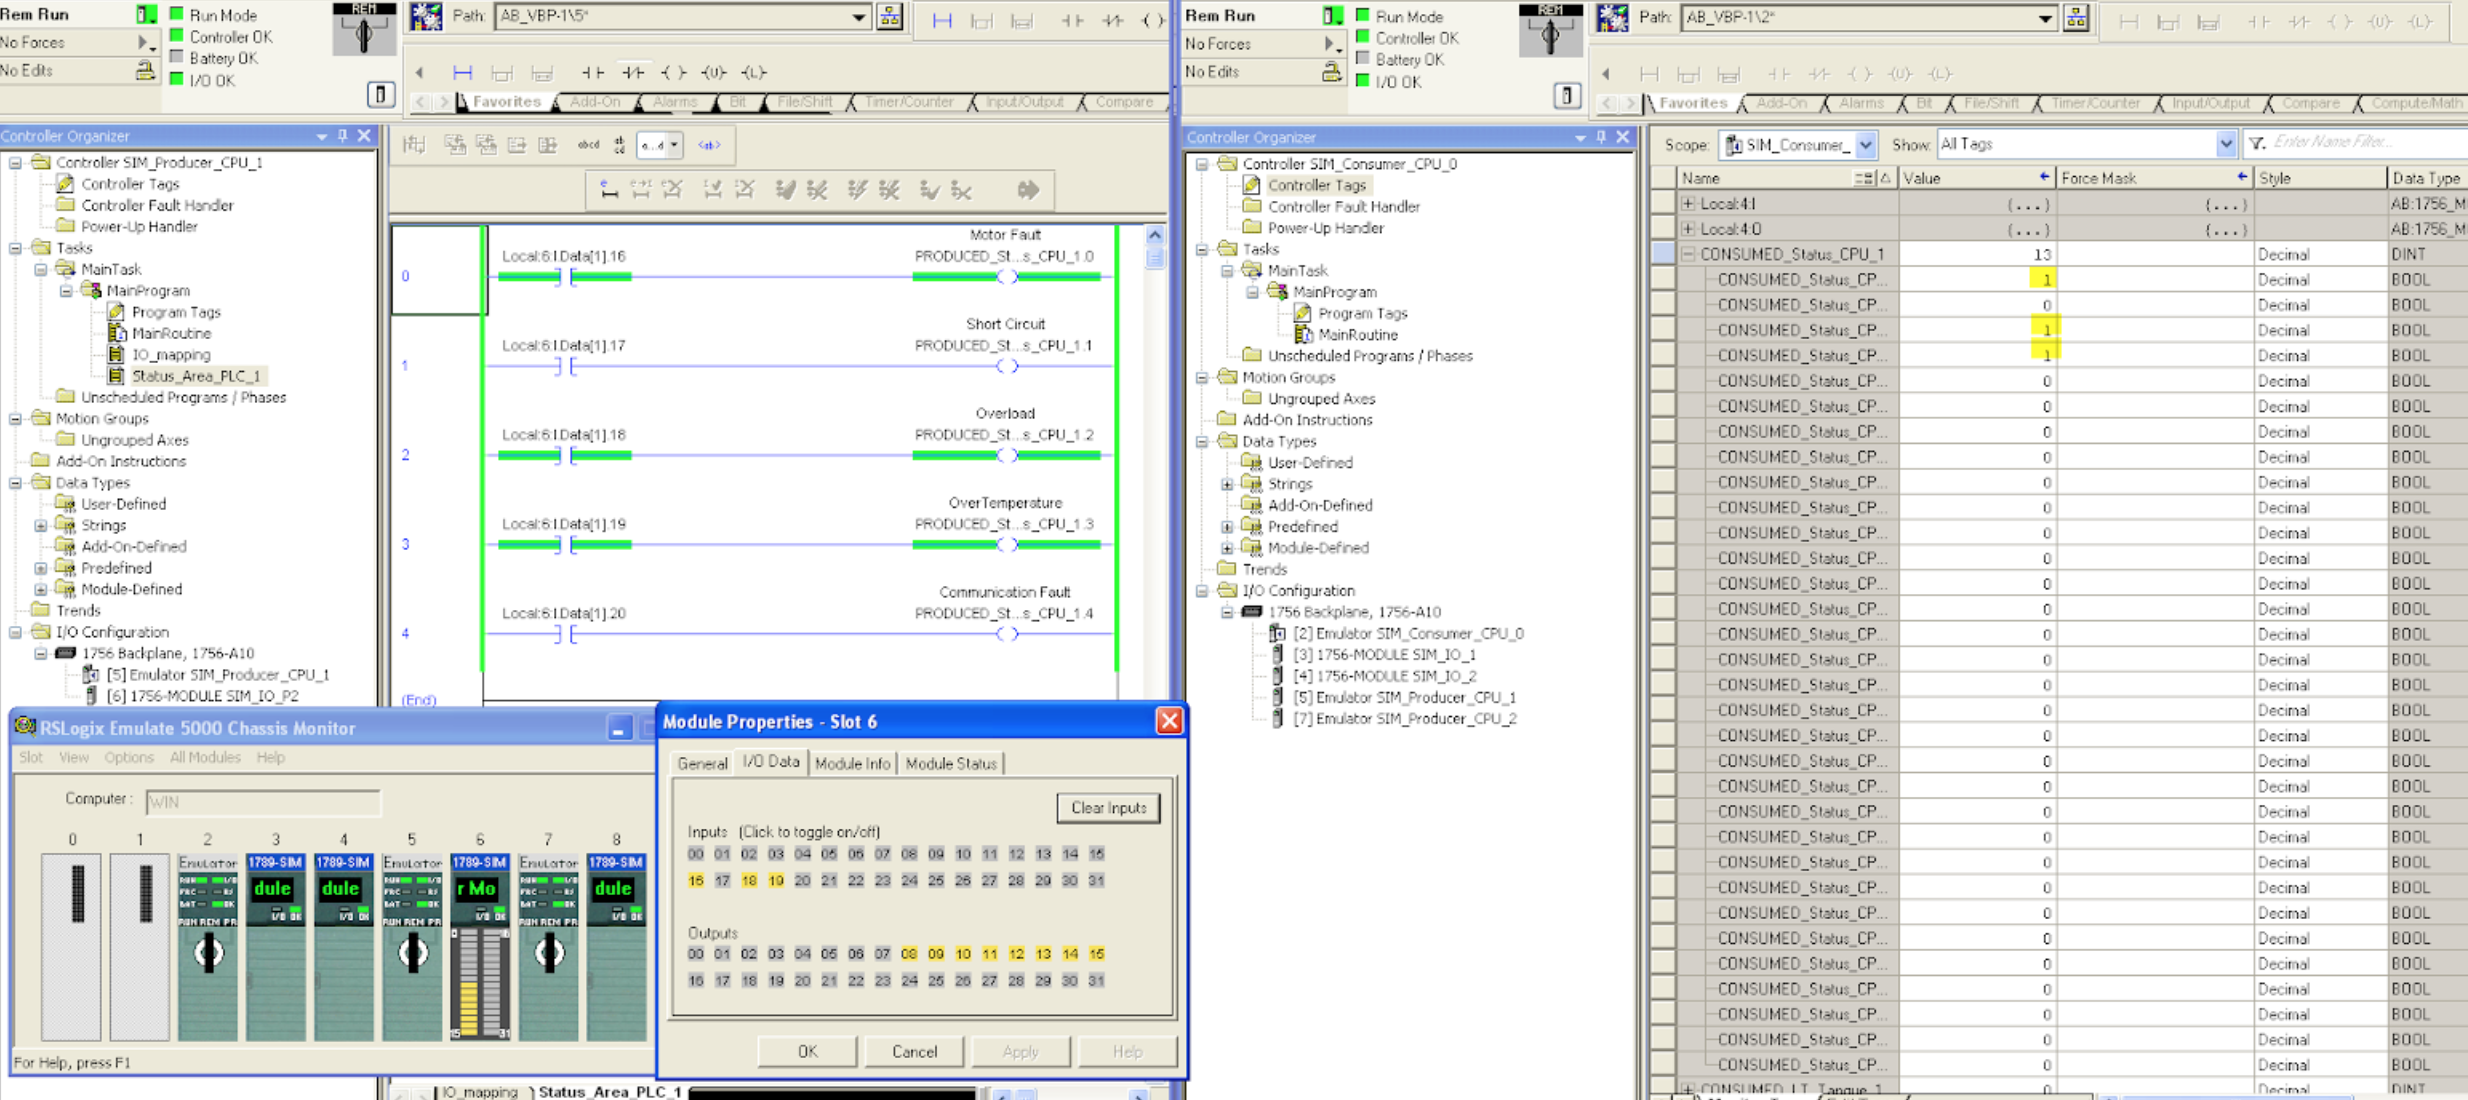Expand the Local:4:I tag row
This screenshot has height=1100, width=2468.
[x=1688, y=203]
